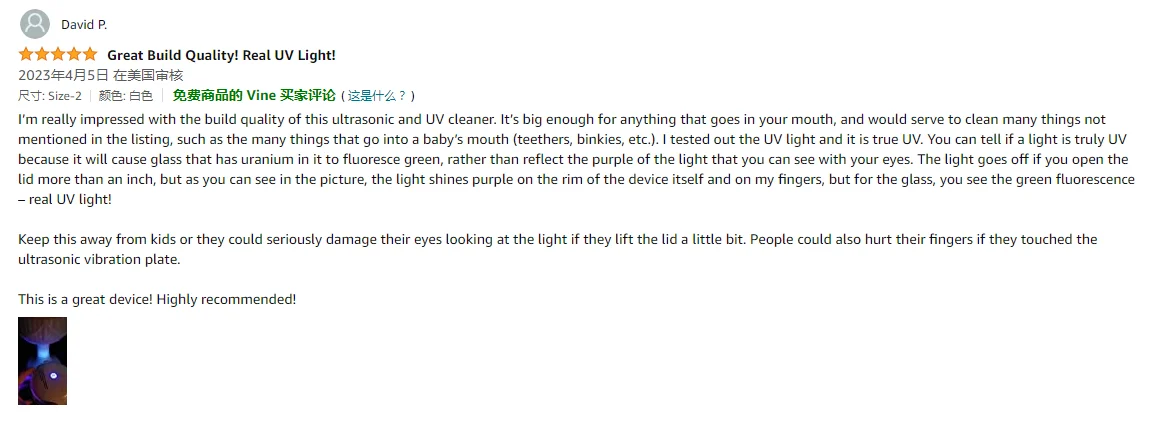Click the 在美国审核 text
This screenshot has height=421, width=1151.
pos(148,75)
